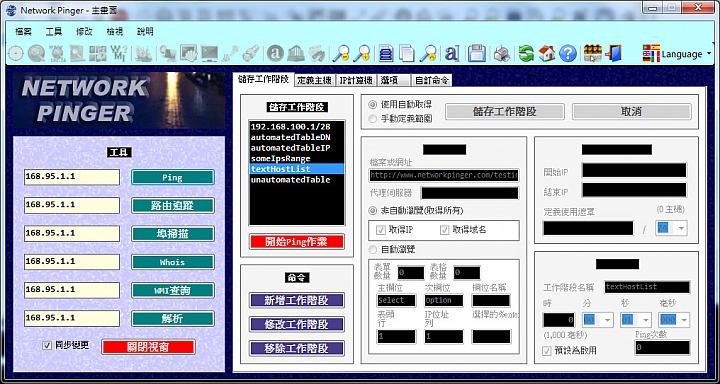
Task: Click the 檔案或網址 URL input field
Action: pos(444,175)
